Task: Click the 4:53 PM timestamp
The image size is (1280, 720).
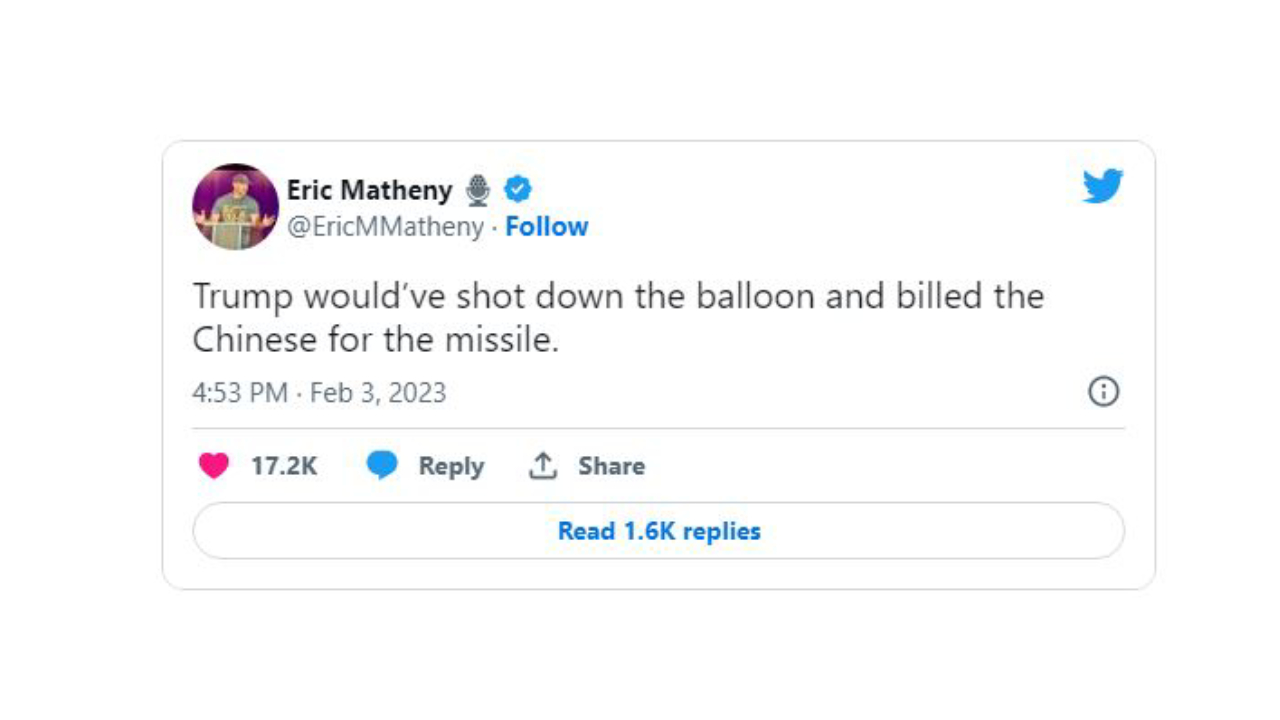Action: pos(239,392)
